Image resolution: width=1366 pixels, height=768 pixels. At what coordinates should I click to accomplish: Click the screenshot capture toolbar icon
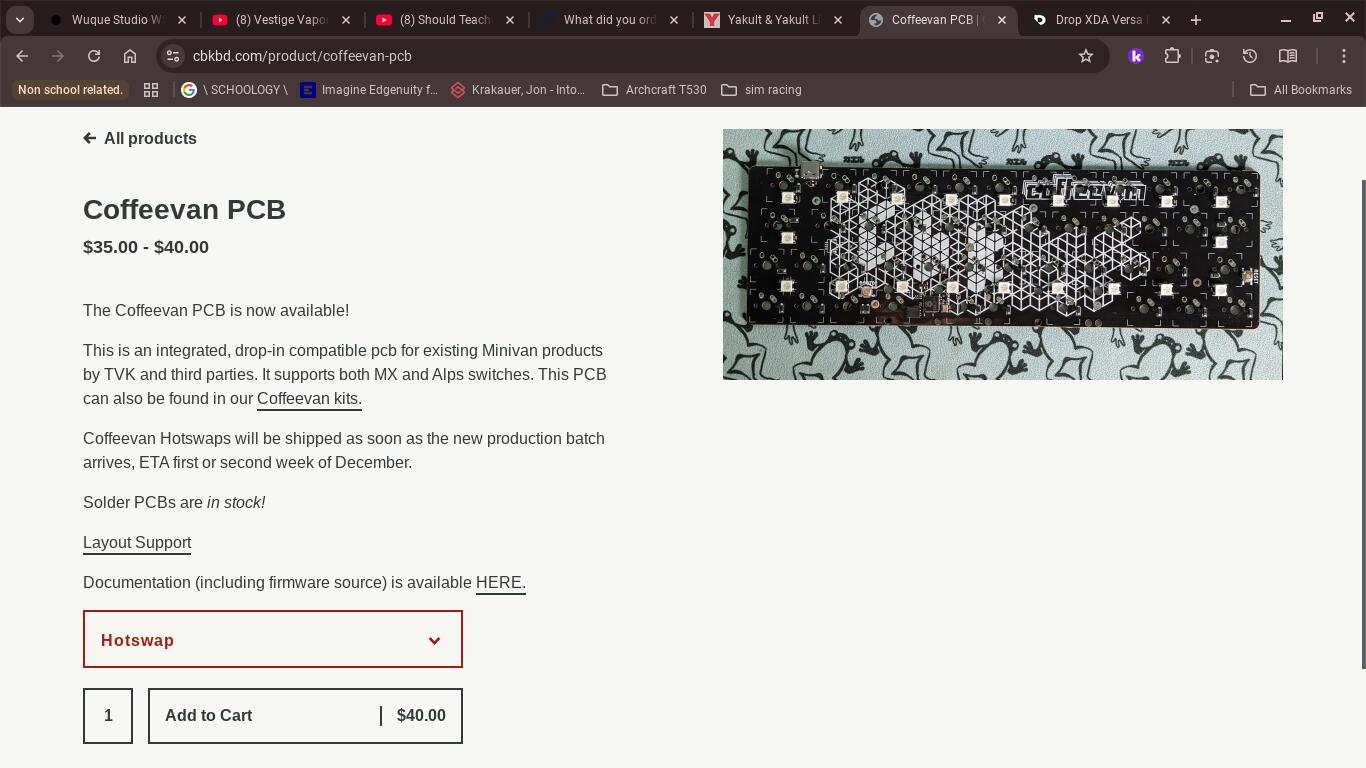[x=1212, y=56]
